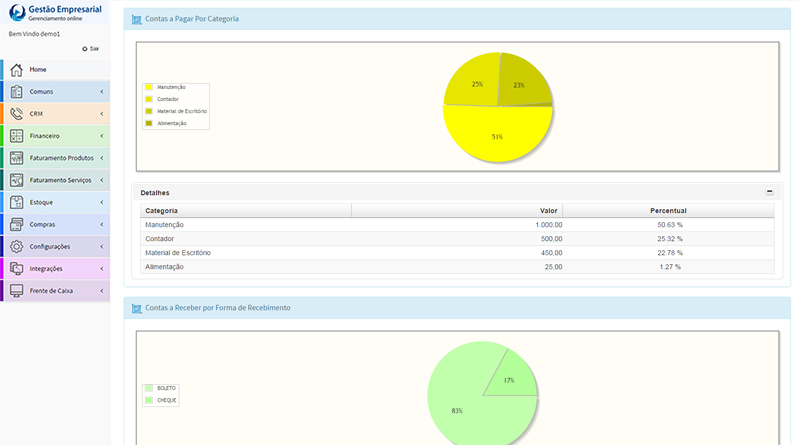800x445 pixels.
Task: Click the Sair logout link
Action: 91,48
